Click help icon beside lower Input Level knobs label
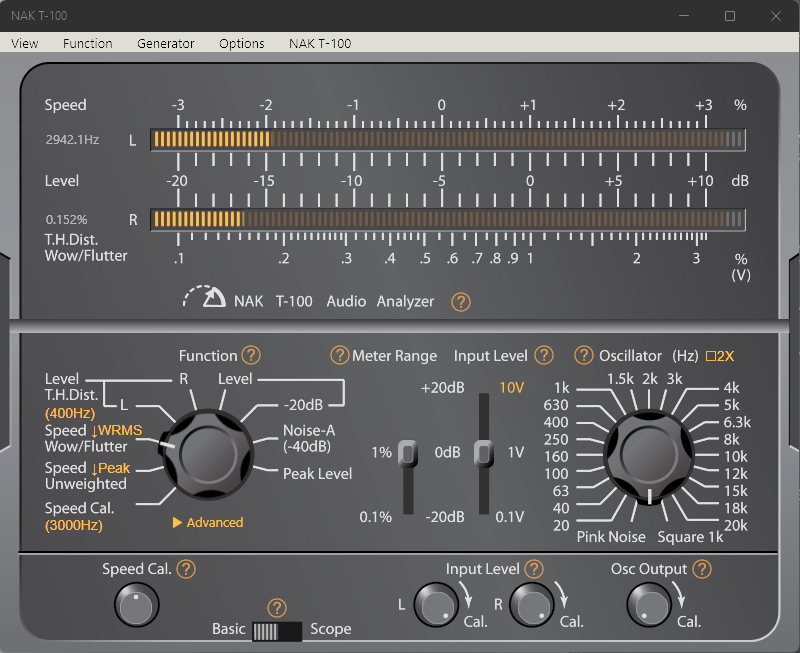 [534, 569]
